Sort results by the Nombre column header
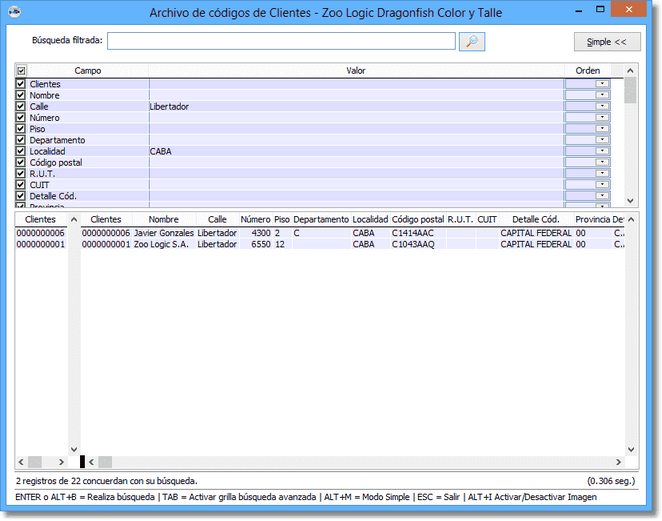The height and width of the screenshot is (521, 662). click(164, 220)
